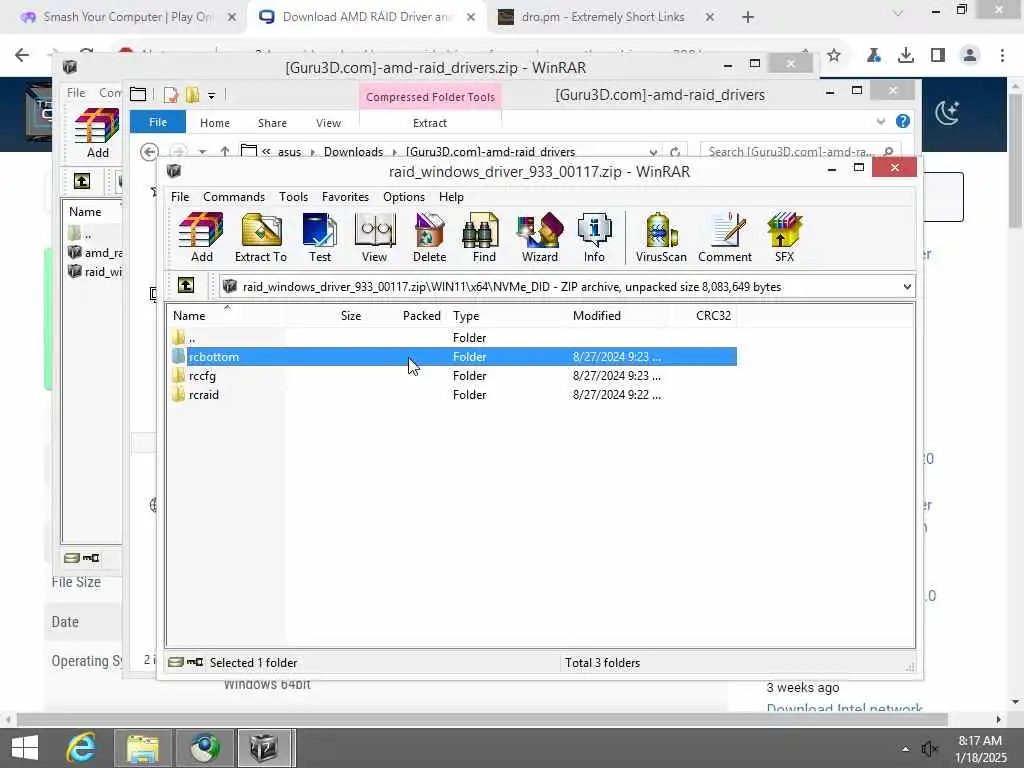Viewport: 1024px width, 768px height.
Task: Click the Extract To toolbar icon
Action: tap(261, 238)
